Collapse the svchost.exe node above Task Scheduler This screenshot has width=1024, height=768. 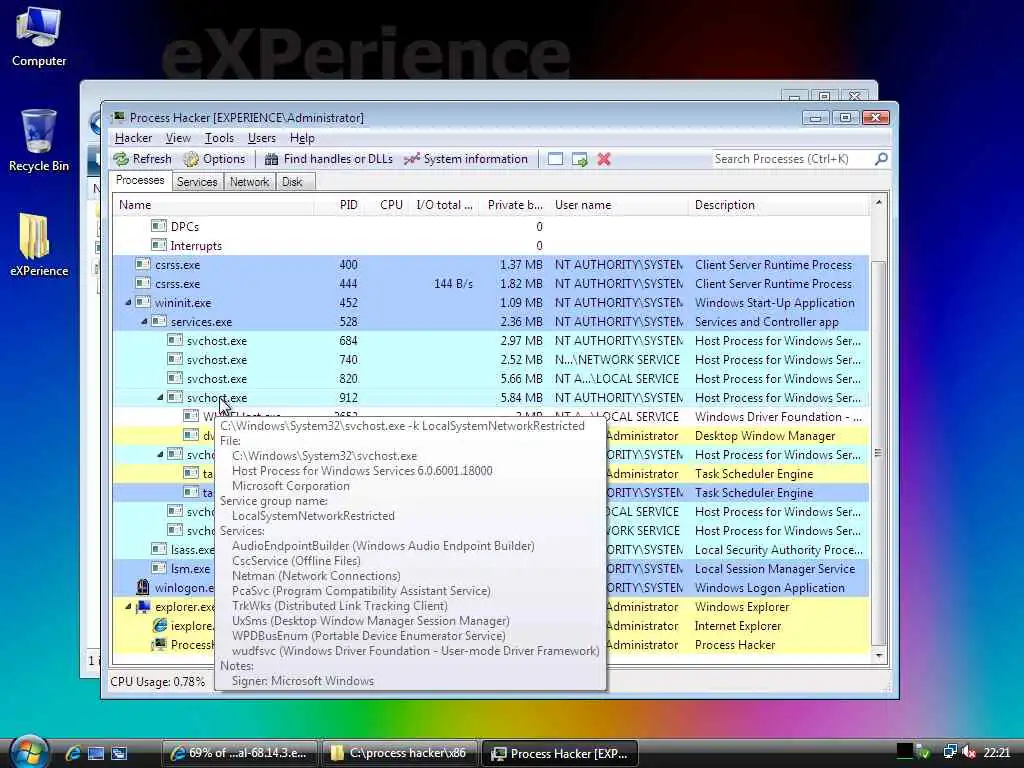(160, 454)
